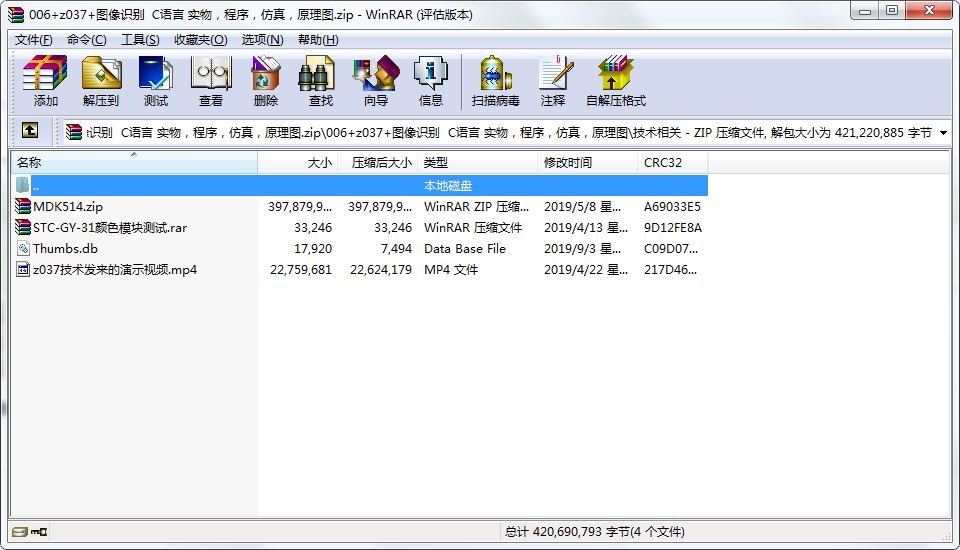Open the Favorites (收藏夹) menu
This screenshot has height=550, width=960.
pos(201,40)
